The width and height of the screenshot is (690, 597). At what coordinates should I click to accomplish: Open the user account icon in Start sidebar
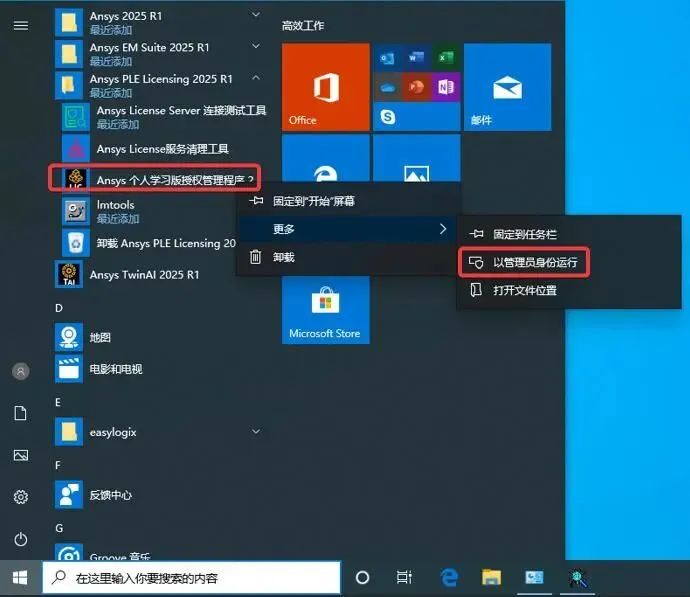21,371
